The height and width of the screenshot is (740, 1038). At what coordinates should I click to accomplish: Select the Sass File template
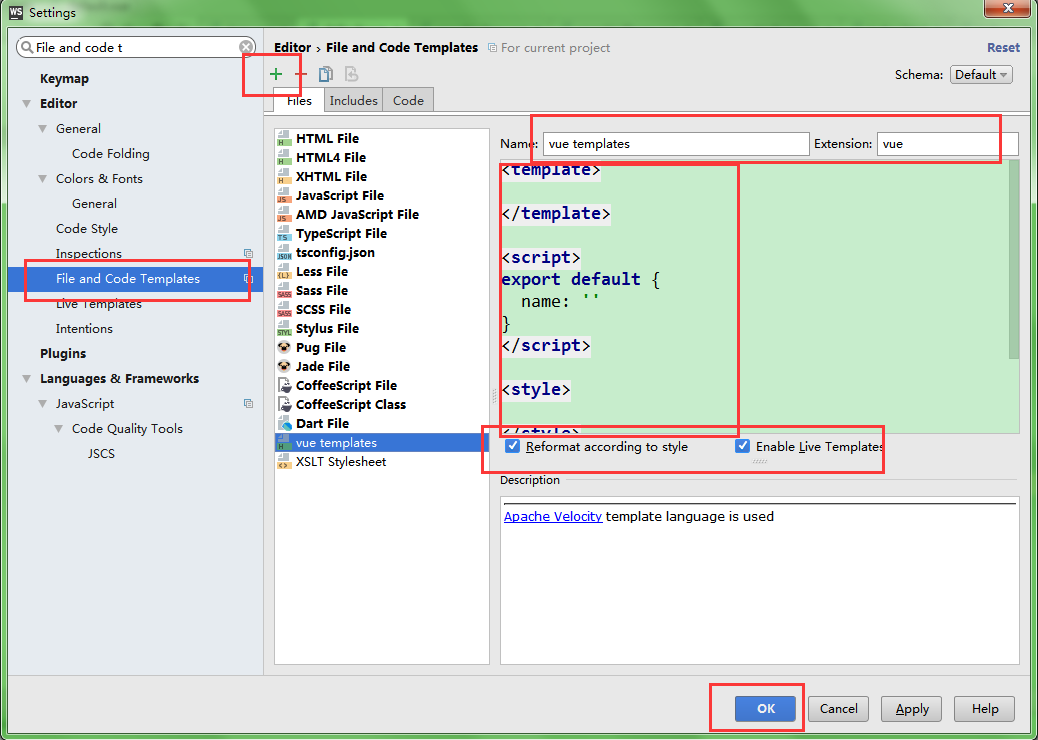[382, 291]
